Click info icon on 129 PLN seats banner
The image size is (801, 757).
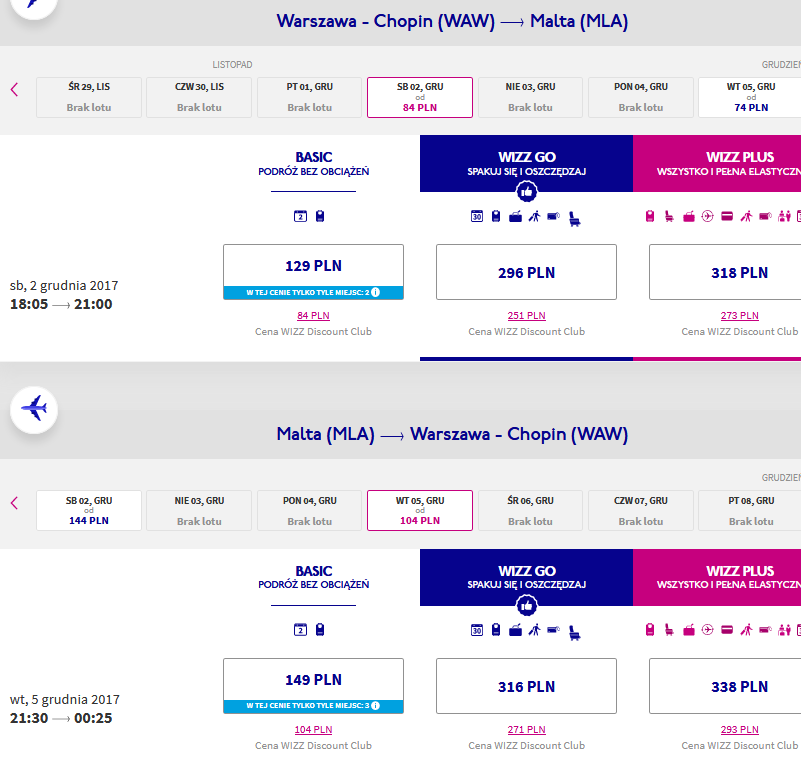point(375,292)
